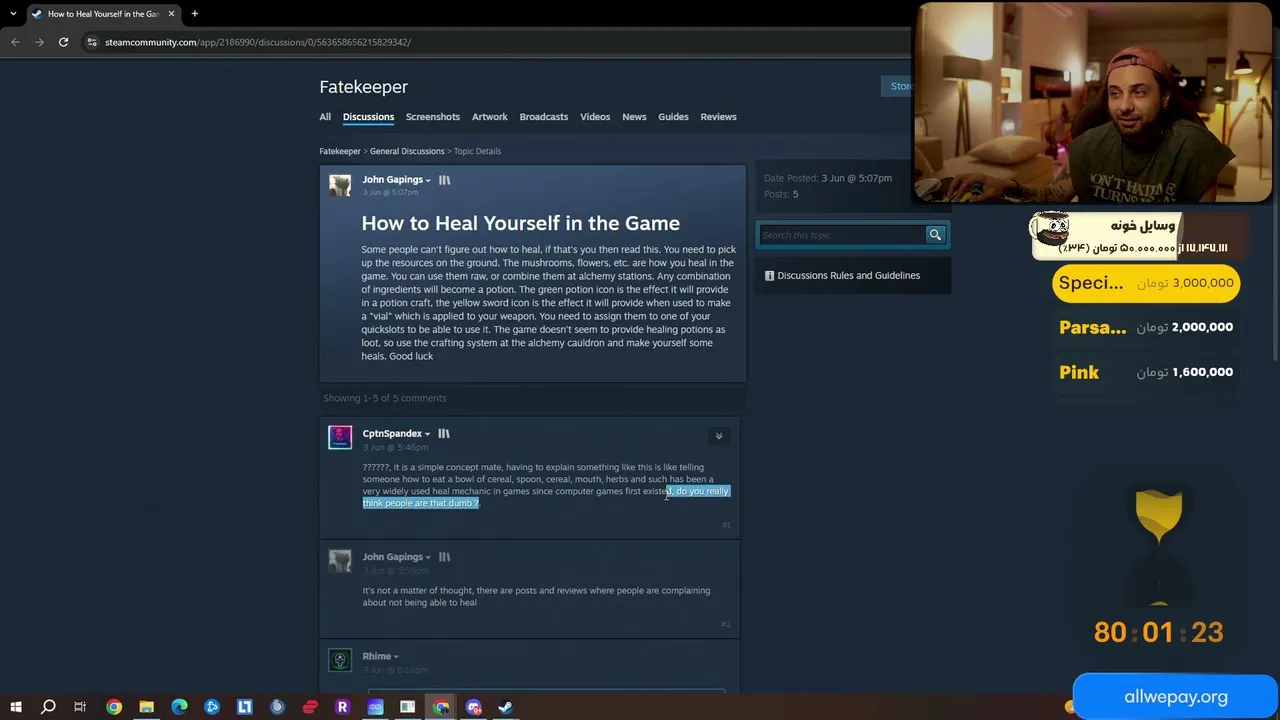
Task: Click the owns-game icon beside CptnSpandex
Action: click(x=444, y=434)
